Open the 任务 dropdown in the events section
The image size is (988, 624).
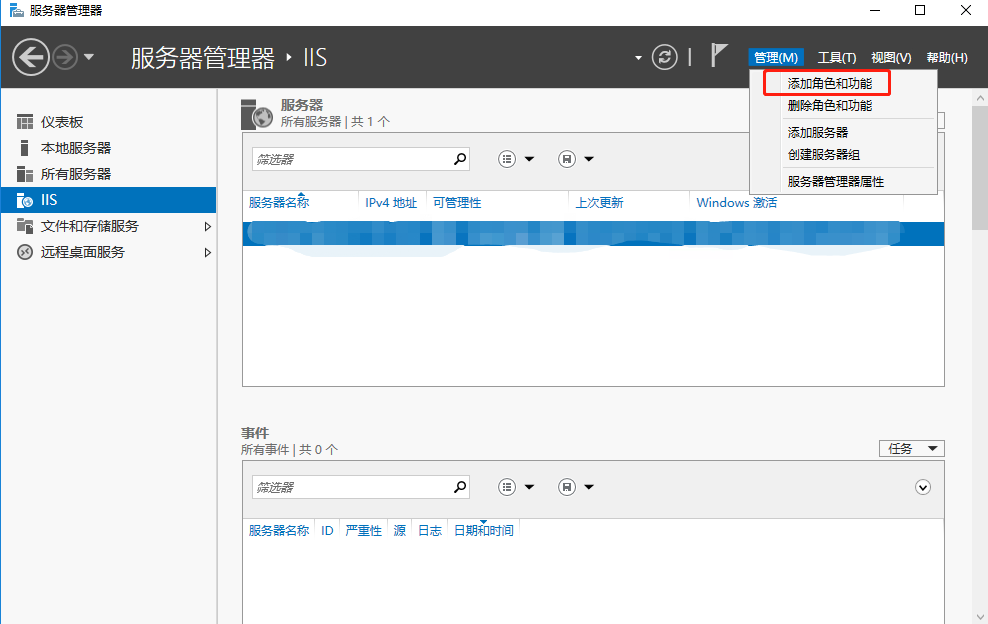click(911, 448)
